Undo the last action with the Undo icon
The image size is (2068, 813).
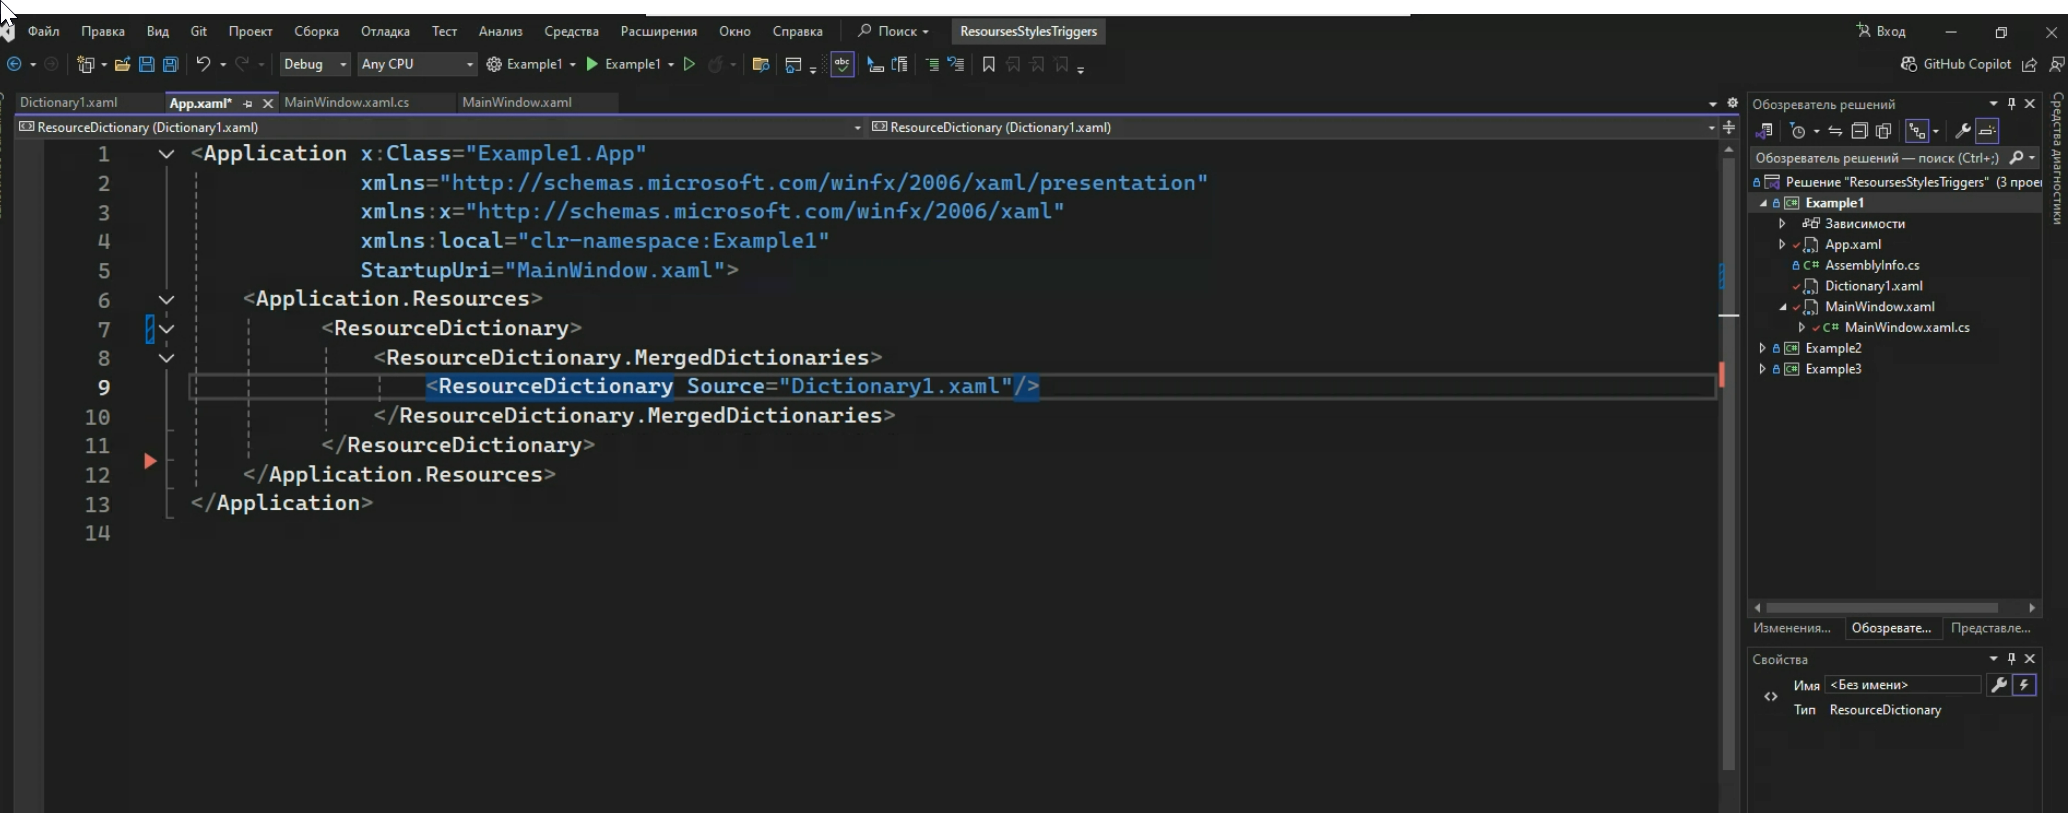(x=203, y=64)
